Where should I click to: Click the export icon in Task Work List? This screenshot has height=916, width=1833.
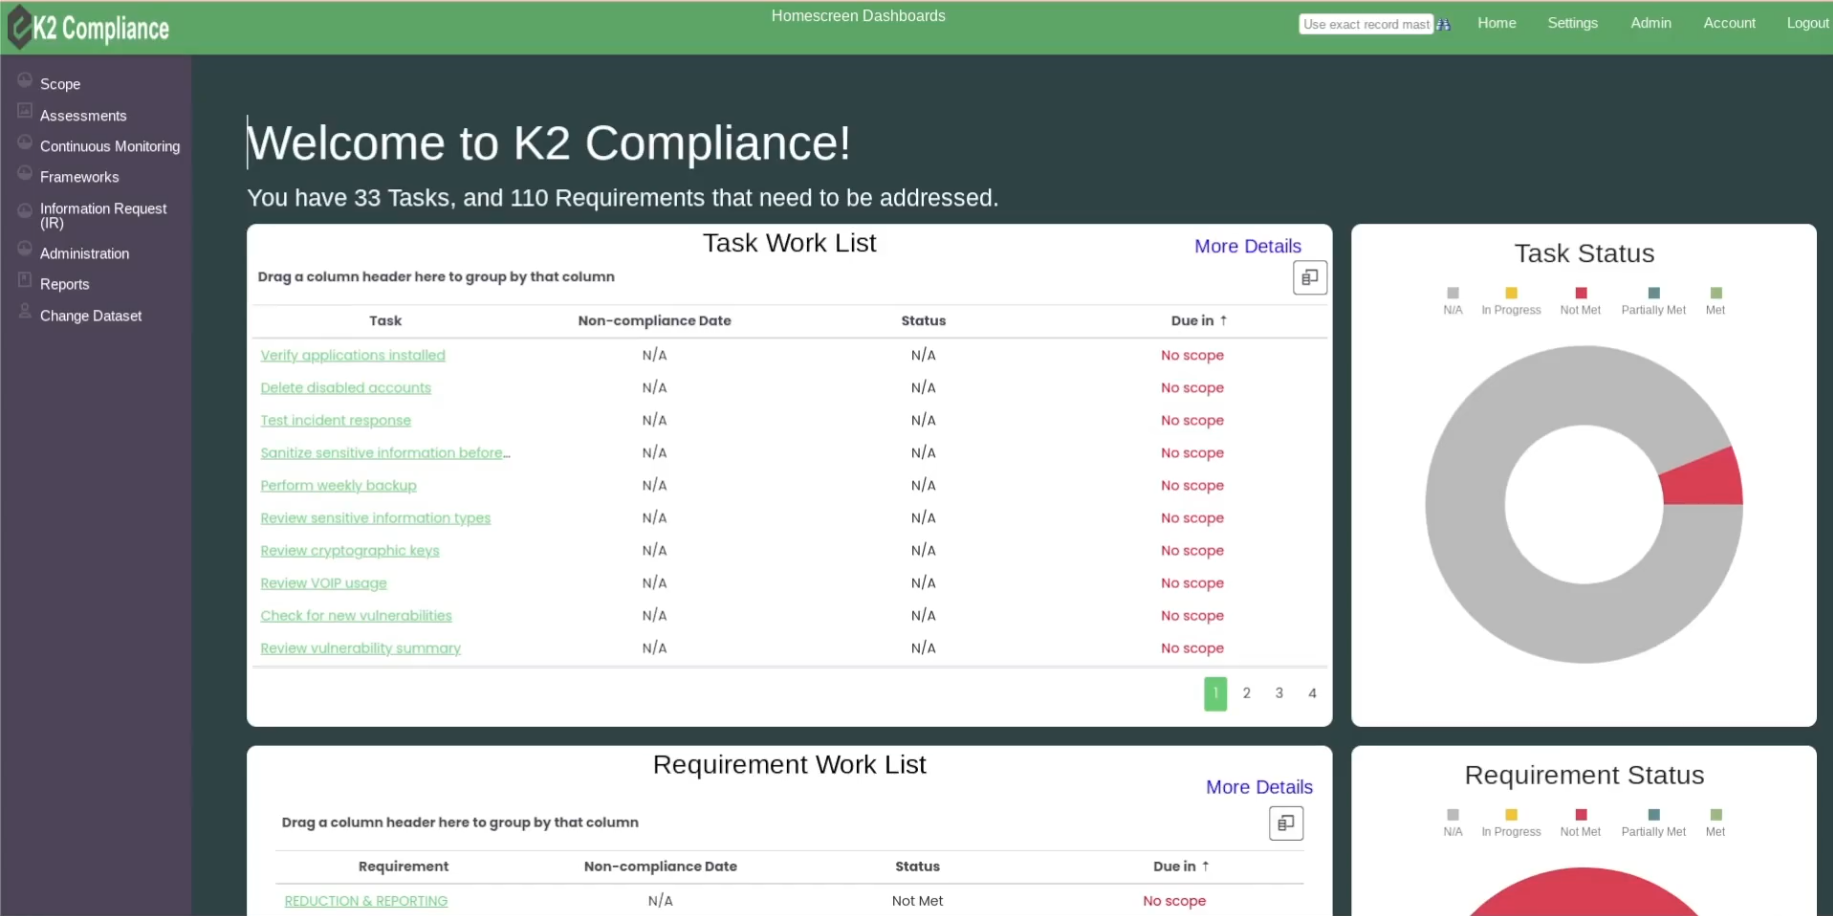click(1310, 277)
